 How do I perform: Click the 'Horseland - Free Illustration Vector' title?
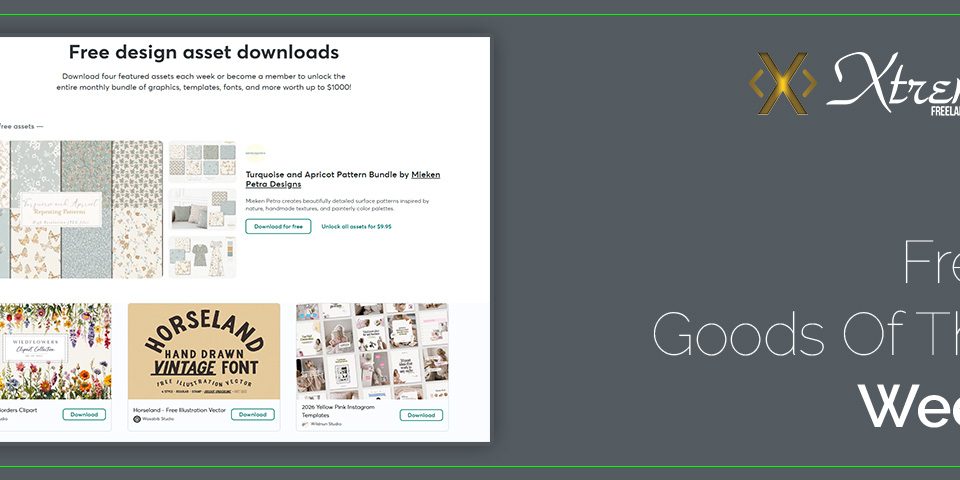point(179,410)
